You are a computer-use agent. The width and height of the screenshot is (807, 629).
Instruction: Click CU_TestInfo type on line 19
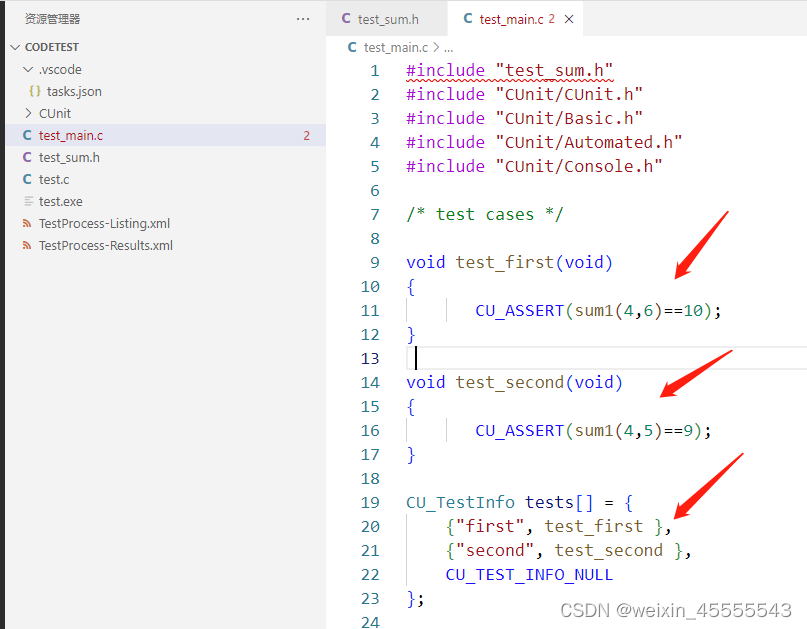coord(460,502)
